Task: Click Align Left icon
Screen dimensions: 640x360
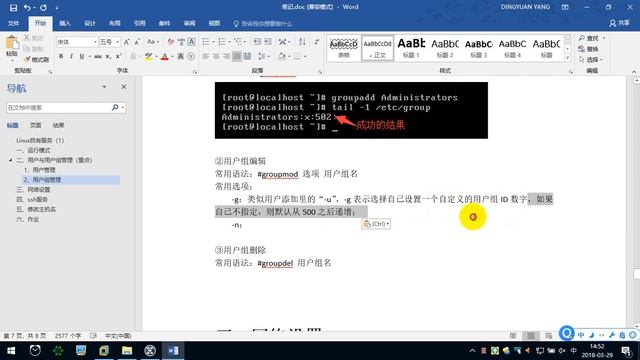Action: [x=206, y=56]
